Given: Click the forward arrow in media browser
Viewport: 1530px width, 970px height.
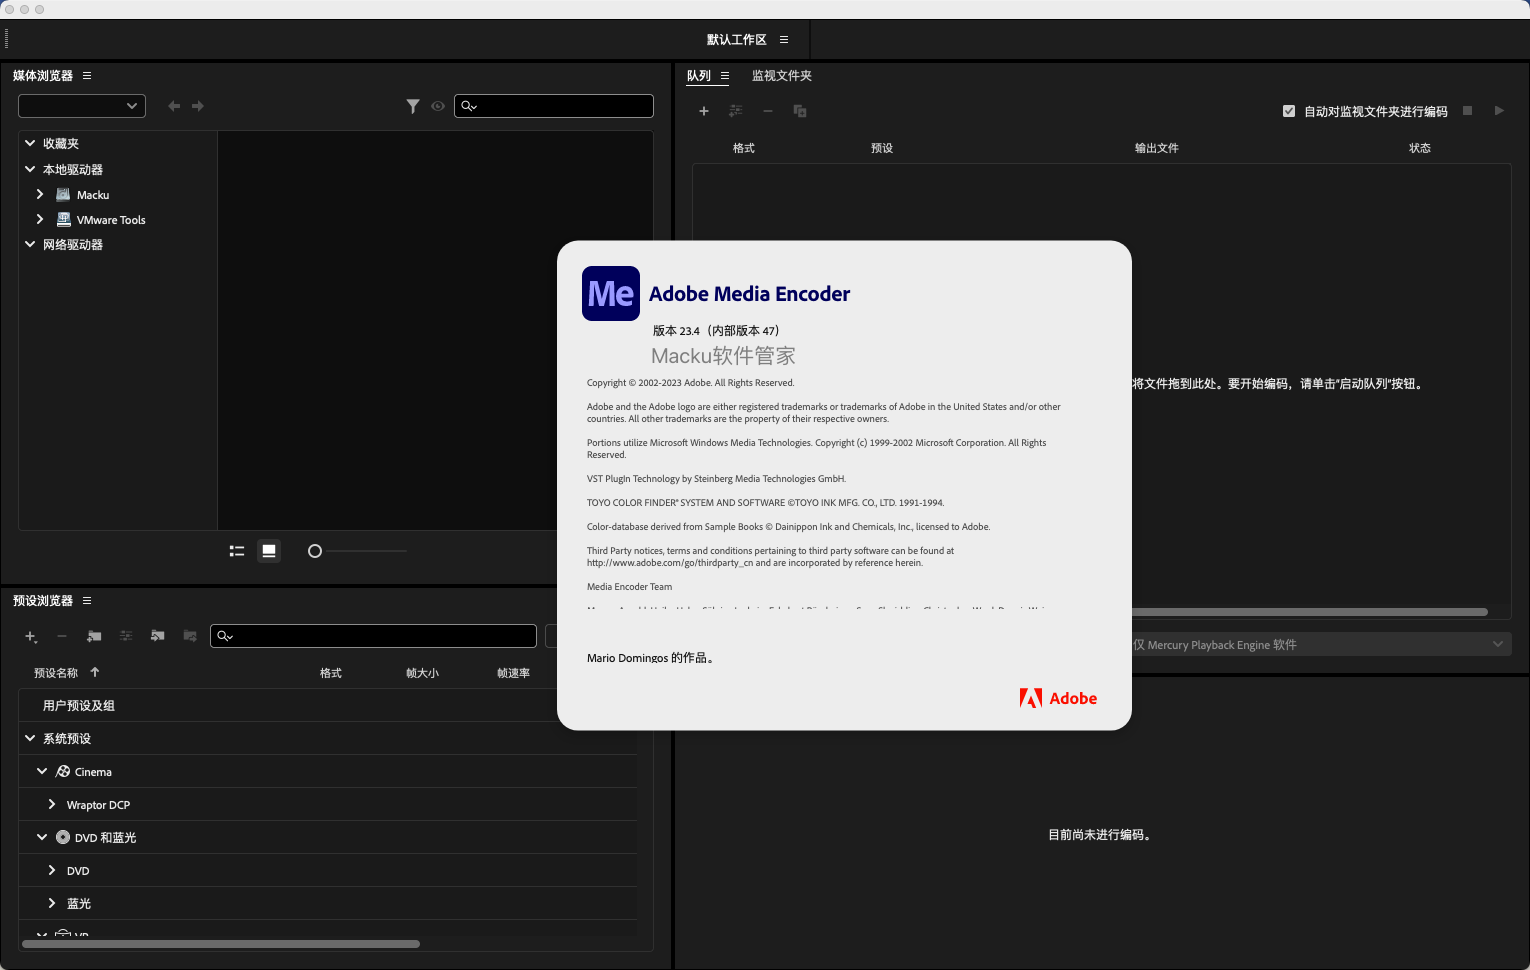Looking at the screenshot, I should [198, 106].
